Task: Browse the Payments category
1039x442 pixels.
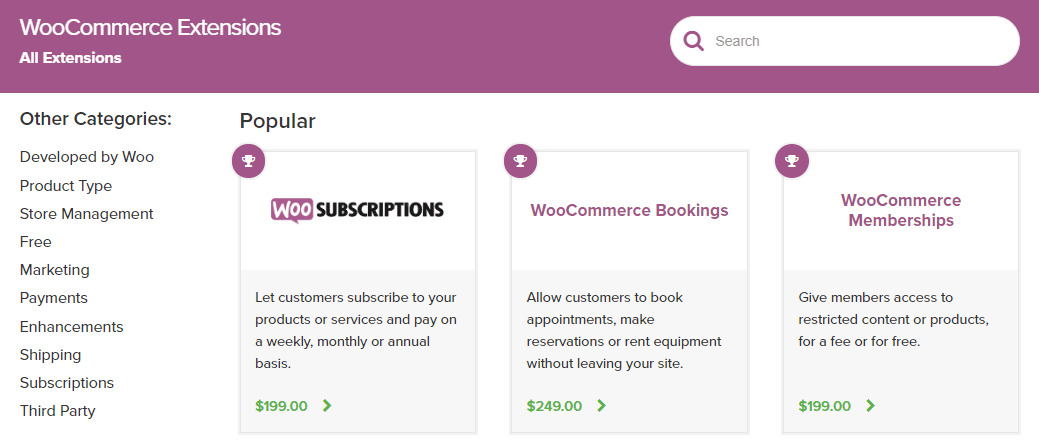Action: [54, 298]
